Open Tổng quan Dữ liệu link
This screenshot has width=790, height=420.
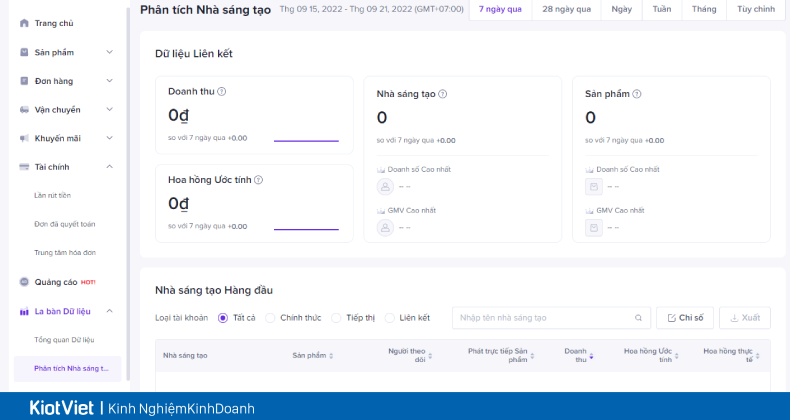(x=64, y=340)
